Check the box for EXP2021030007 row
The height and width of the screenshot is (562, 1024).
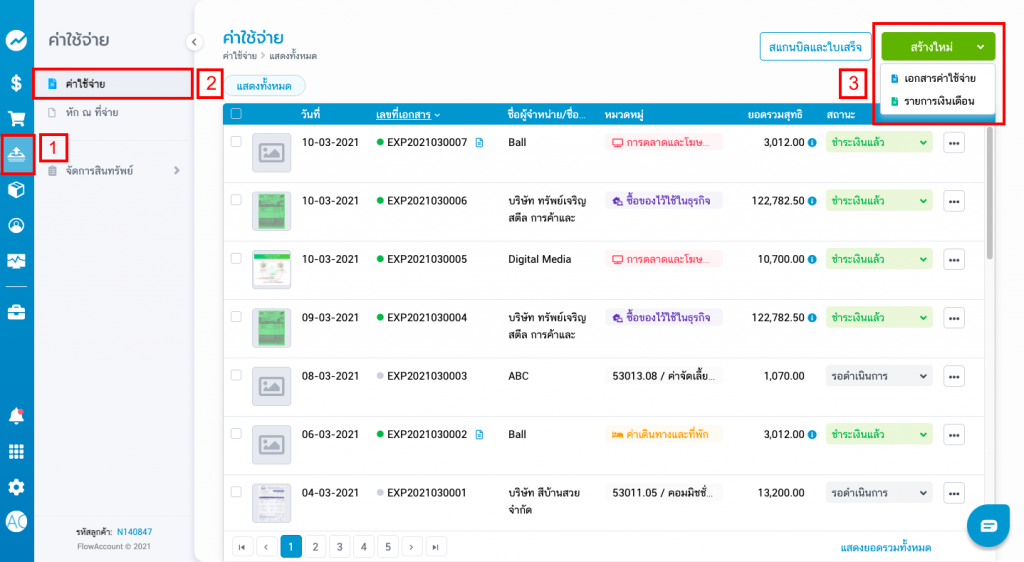(x=236, y=142)
